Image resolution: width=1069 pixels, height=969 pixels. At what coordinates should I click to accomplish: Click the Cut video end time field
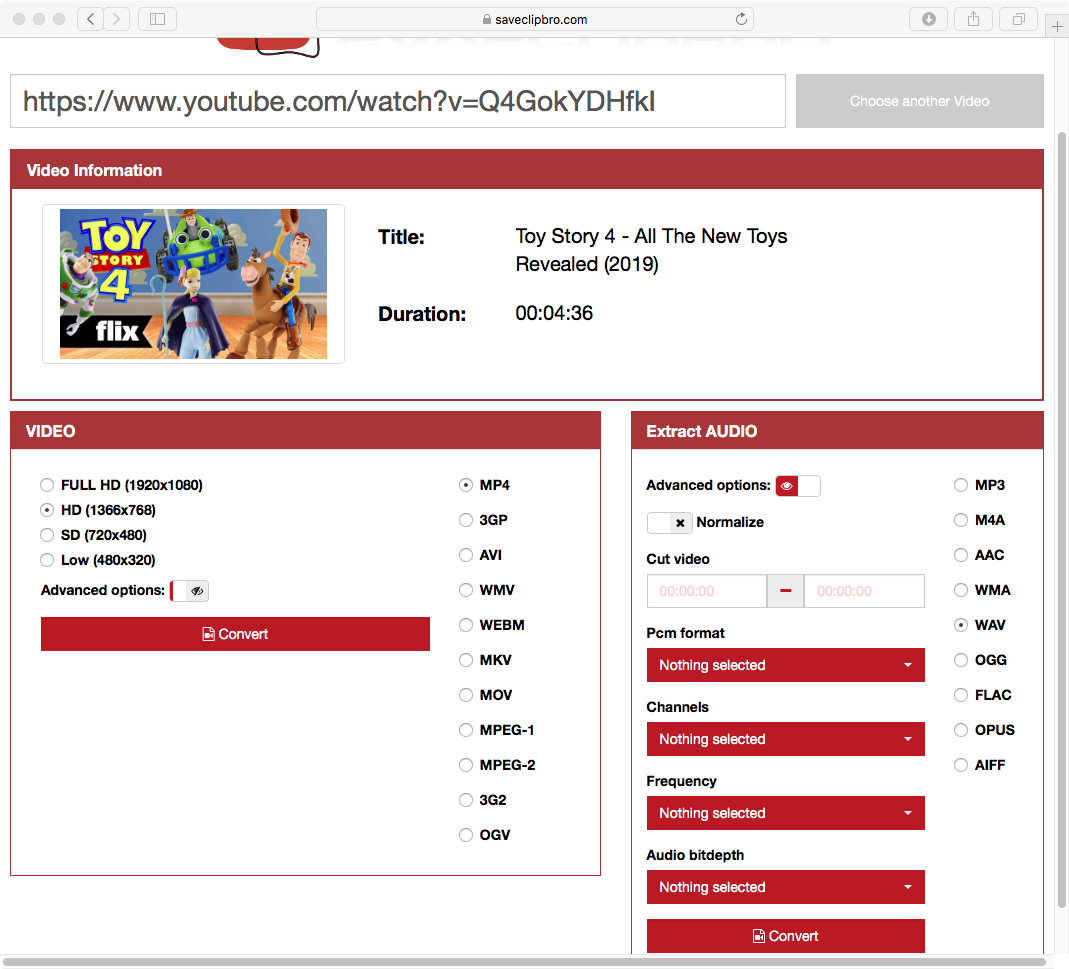[x=864, y=591]
